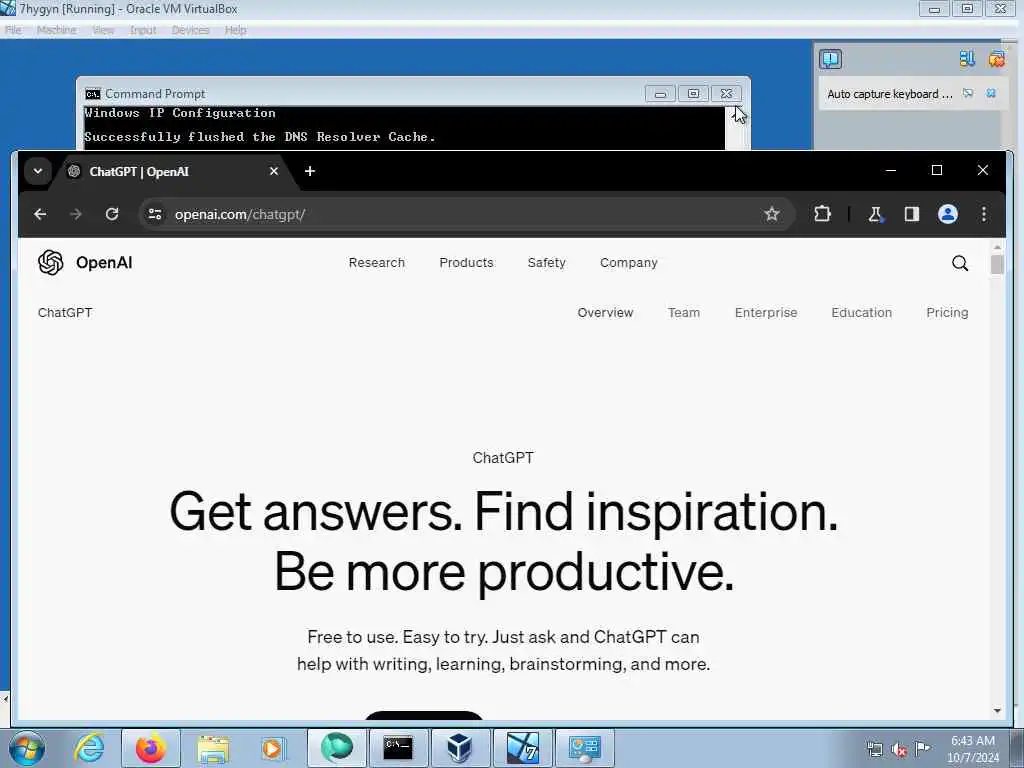Open Windows Media Player in taskbar
The width and height of the screenshot is (1024, 768).
coord(273,748)
